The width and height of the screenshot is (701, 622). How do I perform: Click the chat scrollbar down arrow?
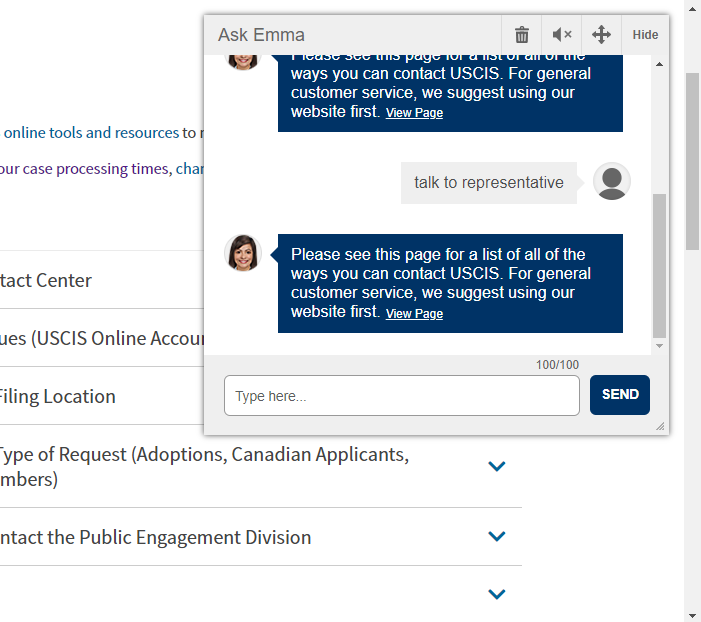point(659,346)
